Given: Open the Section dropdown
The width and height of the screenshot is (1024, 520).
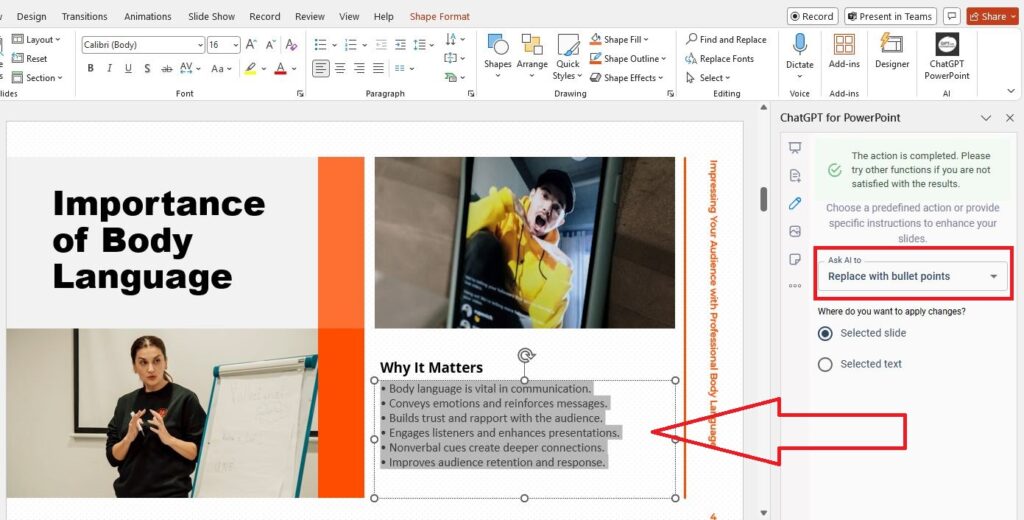Looking at the screenshot, I should pyautogui.click(x=37, y=78).
